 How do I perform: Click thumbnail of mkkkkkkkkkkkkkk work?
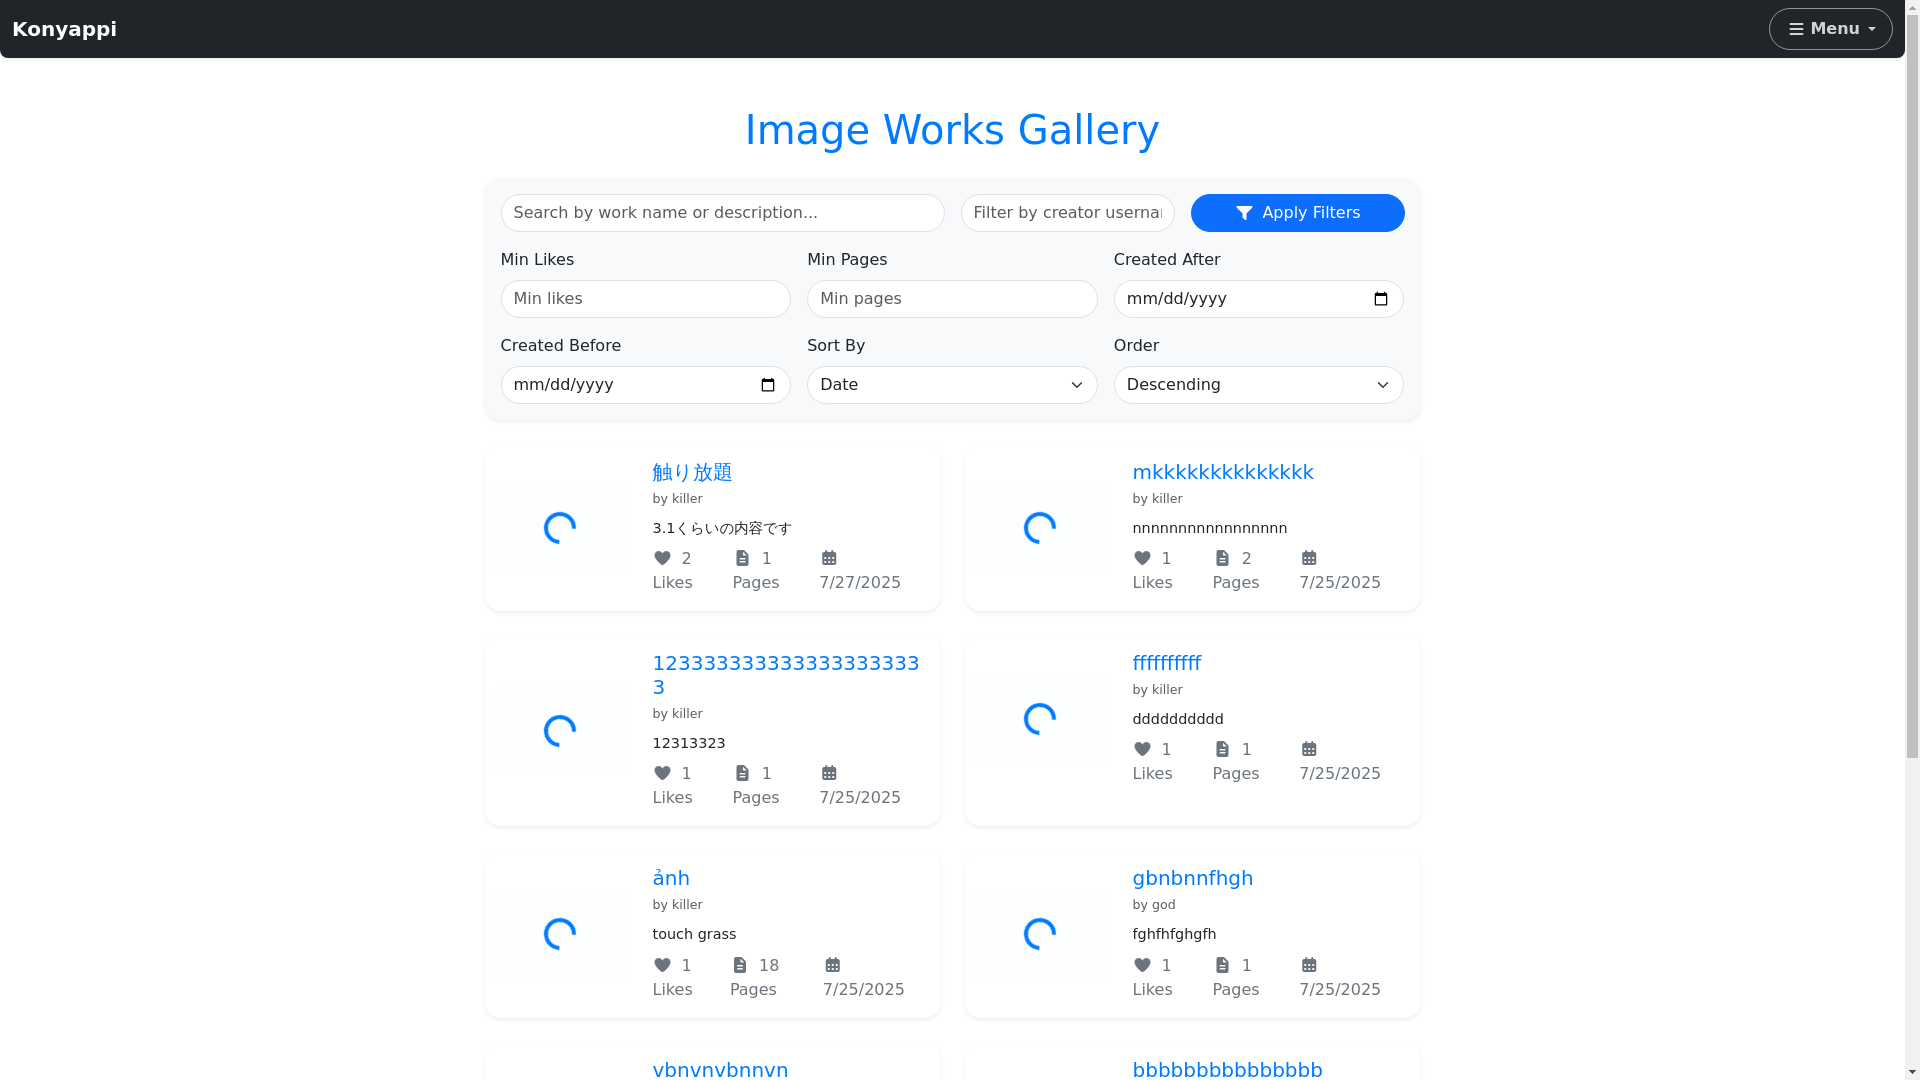pyautogui.click(x=1040, y=528)
